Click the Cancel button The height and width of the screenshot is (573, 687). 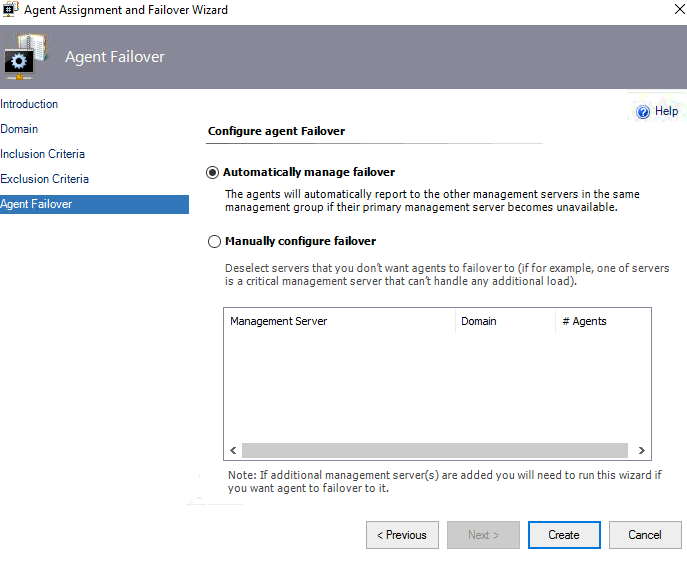645,535
